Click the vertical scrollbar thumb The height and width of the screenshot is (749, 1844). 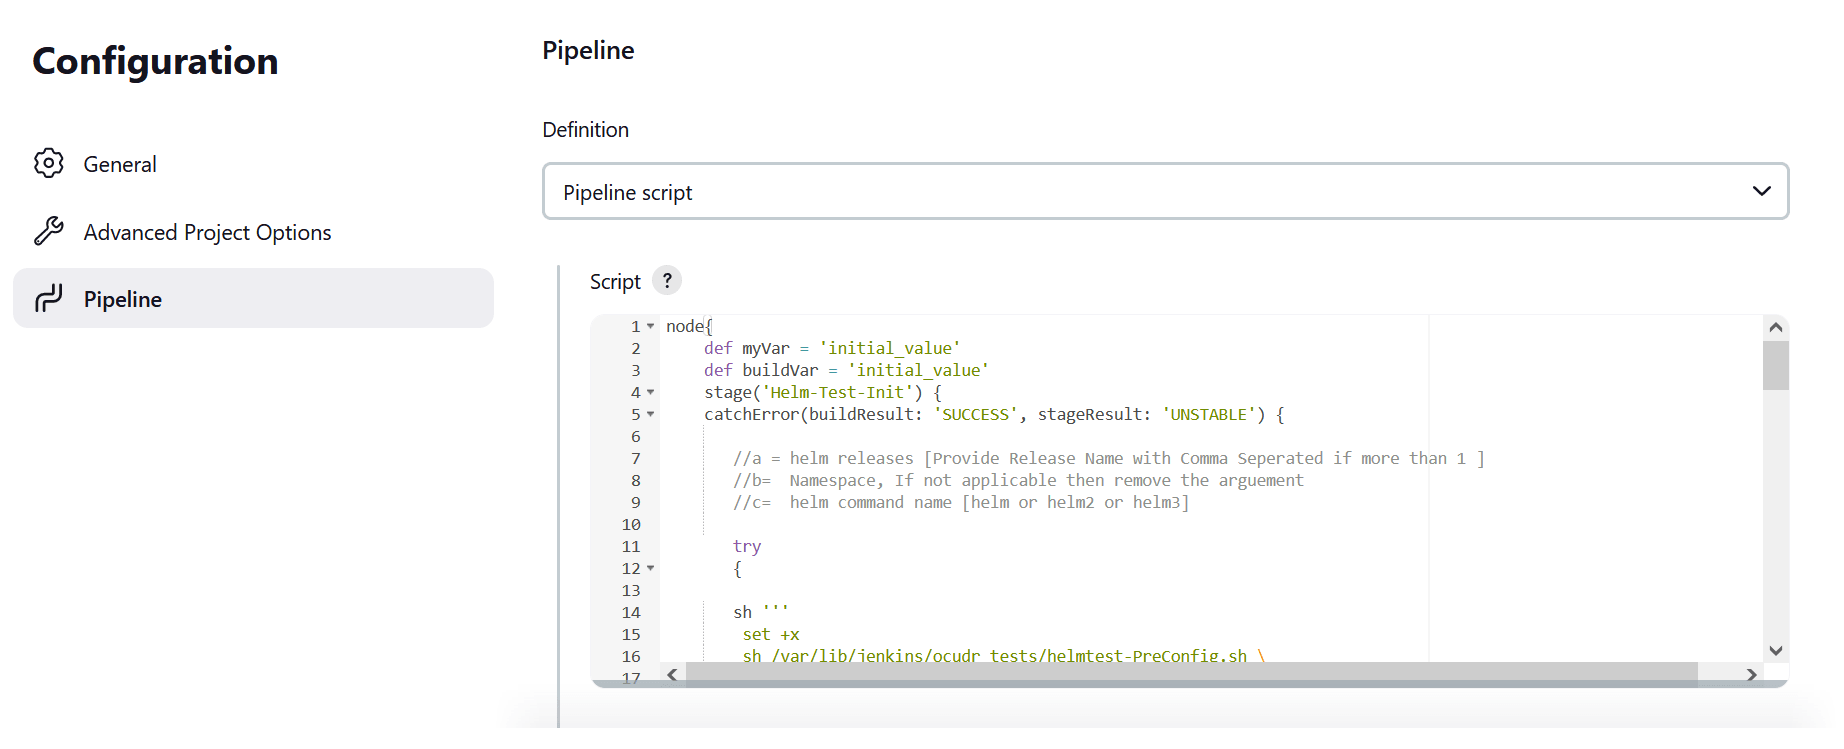[1776, 365]
